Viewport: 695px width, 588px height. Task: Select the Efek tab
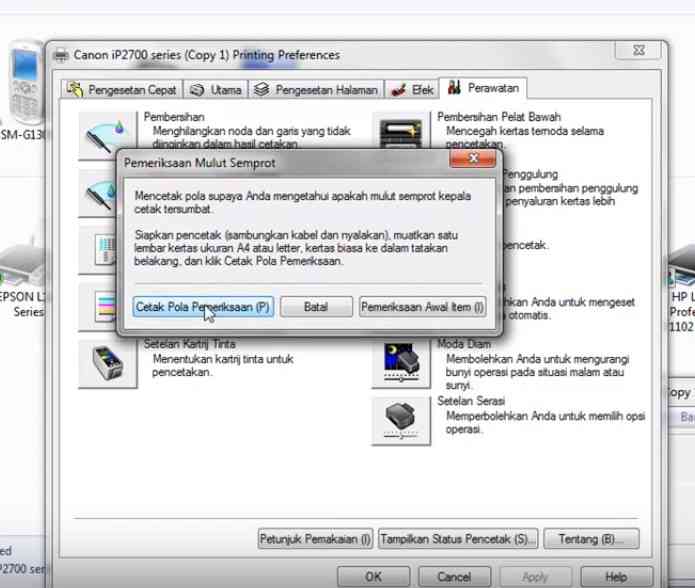coord(412,90)
